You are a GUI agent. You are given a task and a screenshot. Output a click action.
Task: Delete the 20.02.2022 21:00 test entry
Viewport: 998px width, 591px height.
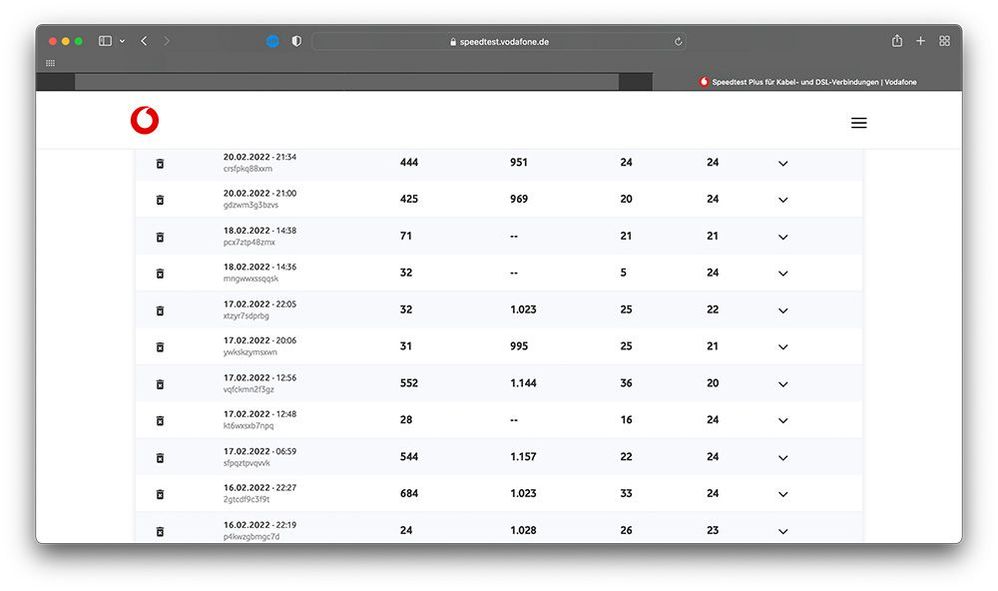click(x=160, y=200)
